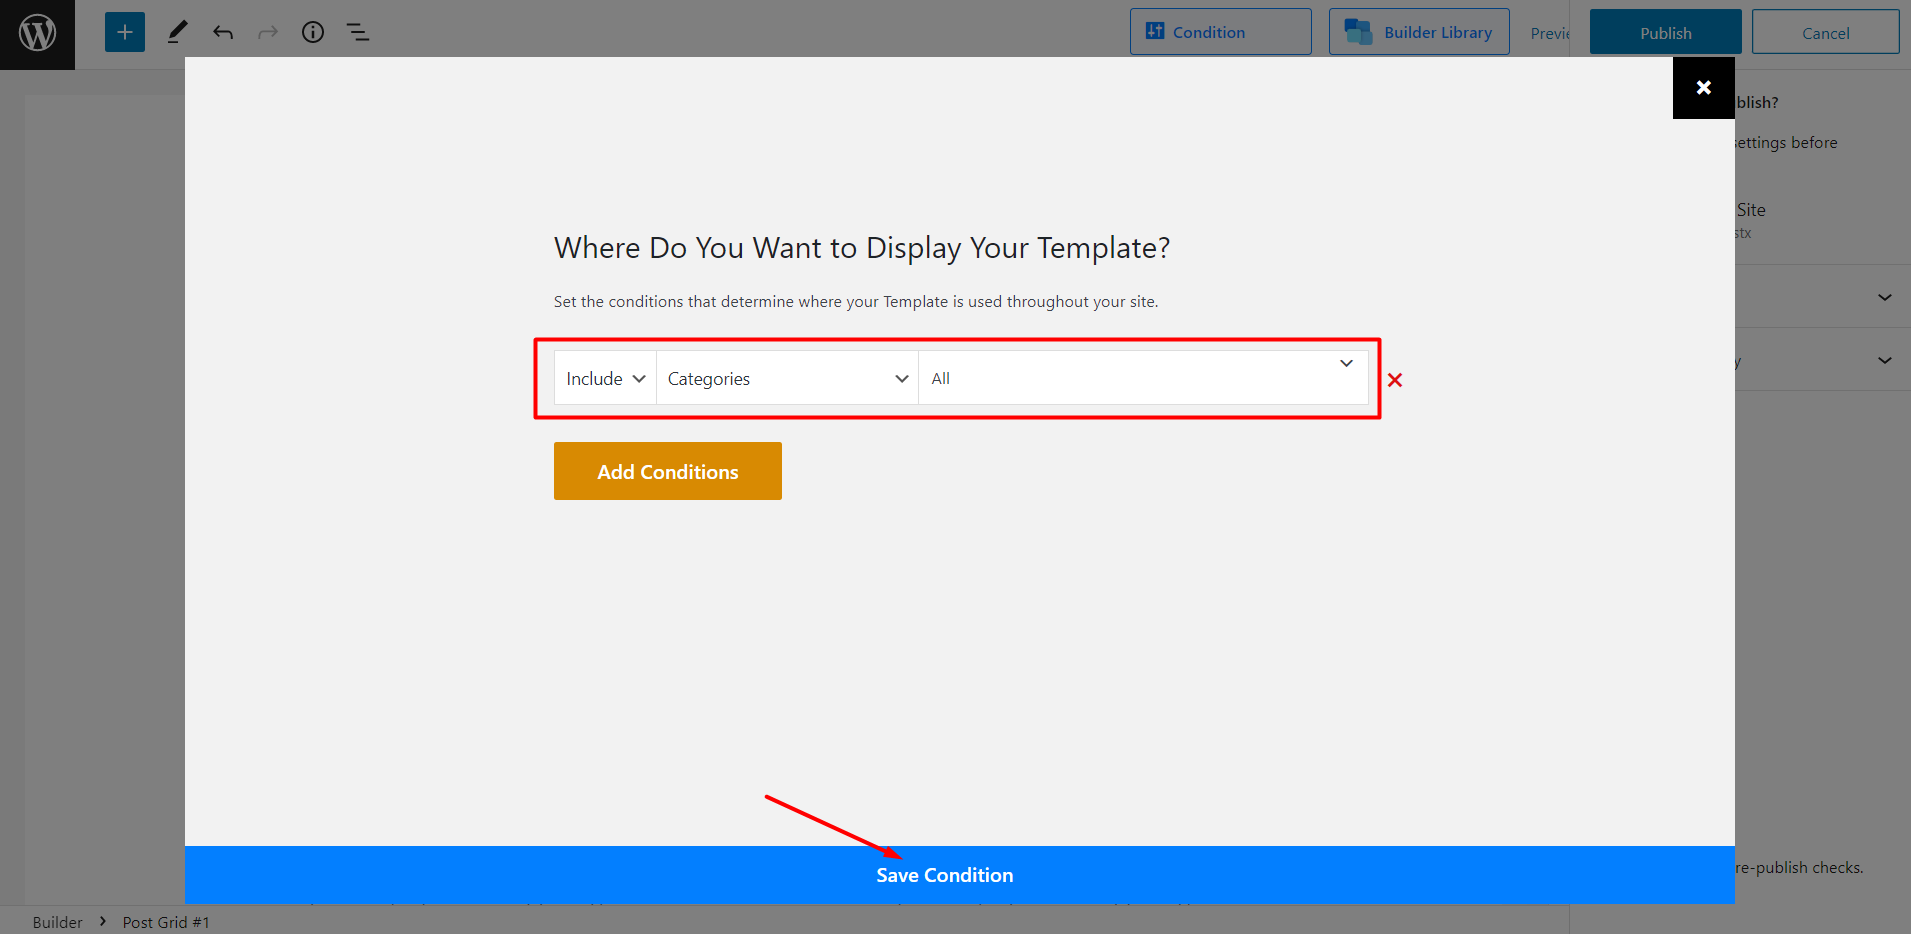Screen dimensions: 1911x934
Task: Open the Include dropdown
Action: coord(604,378)
